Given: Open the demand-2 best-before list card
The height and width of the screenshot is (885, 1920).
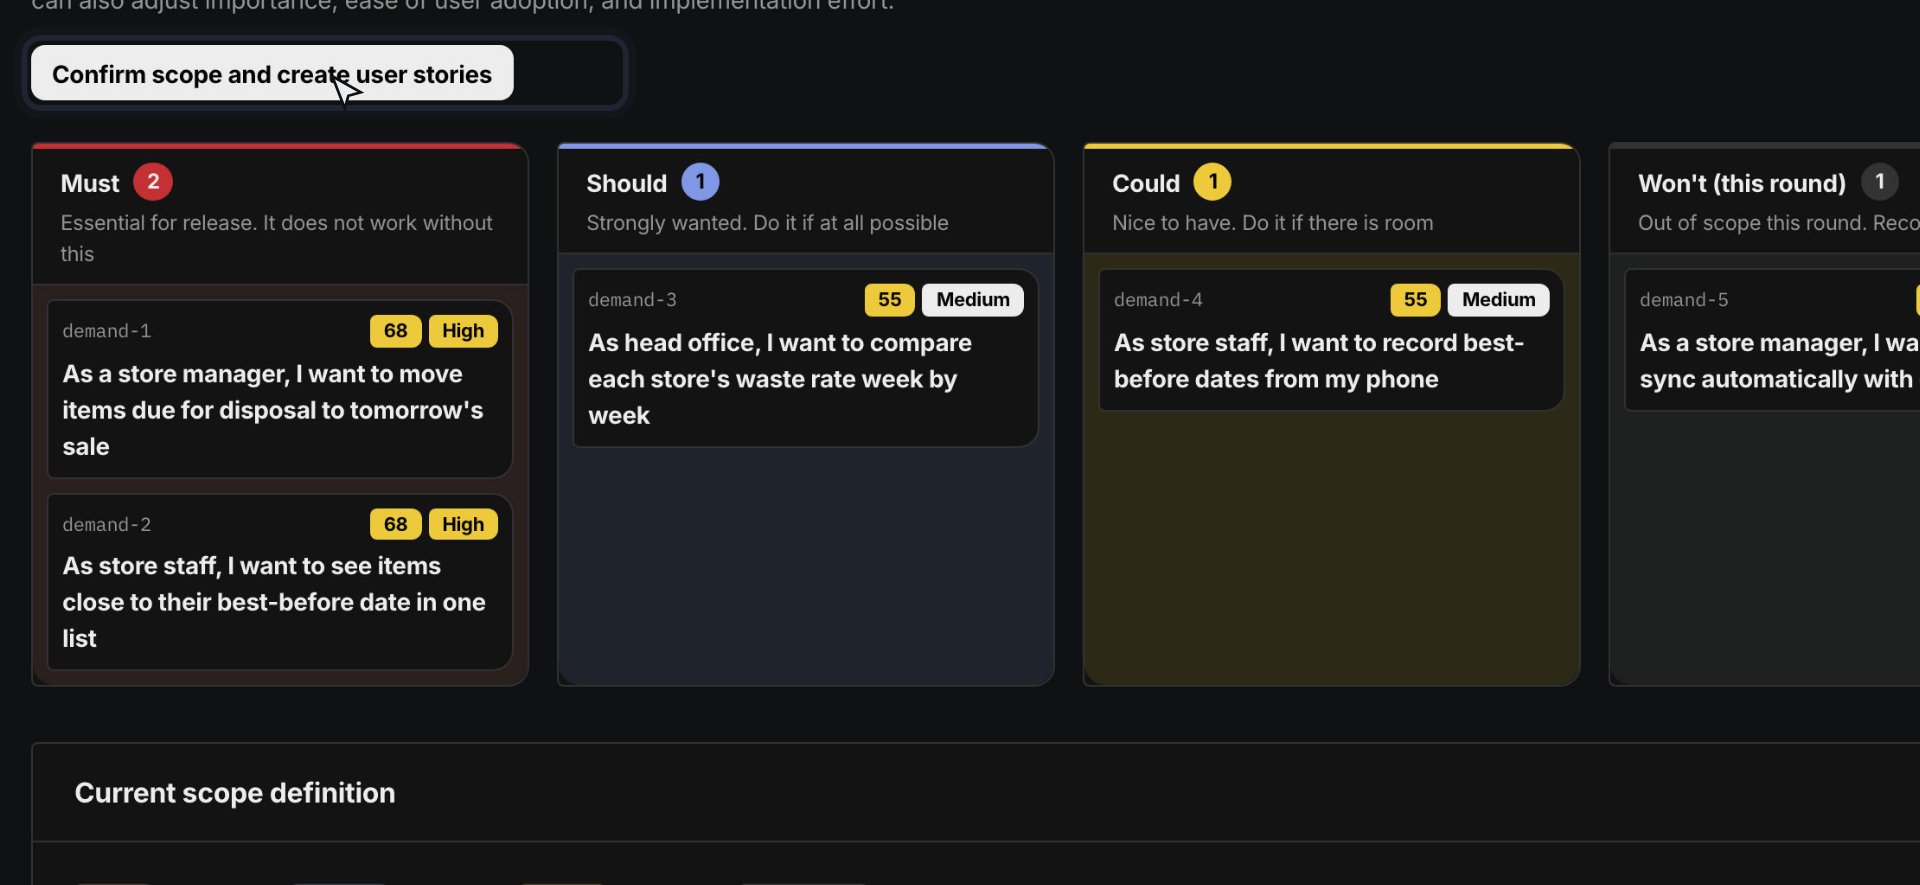Looking at the screenshot, I should (x=280, y=582).
